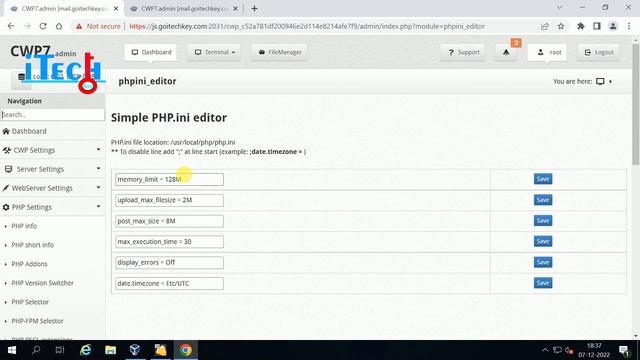
Task: Open the Windows notification center
Action: [624, 350]
